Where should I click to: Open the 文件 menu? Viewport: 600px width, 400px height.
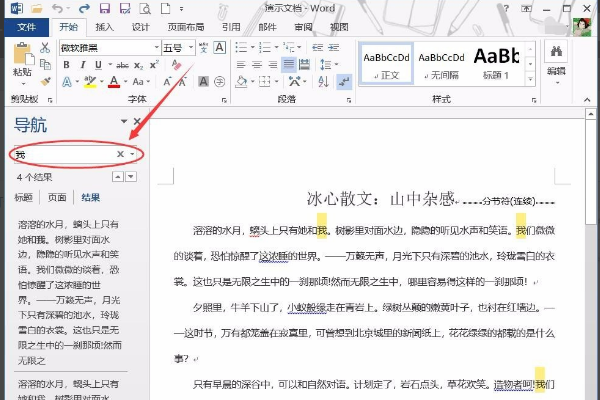[x=27, y=27]
